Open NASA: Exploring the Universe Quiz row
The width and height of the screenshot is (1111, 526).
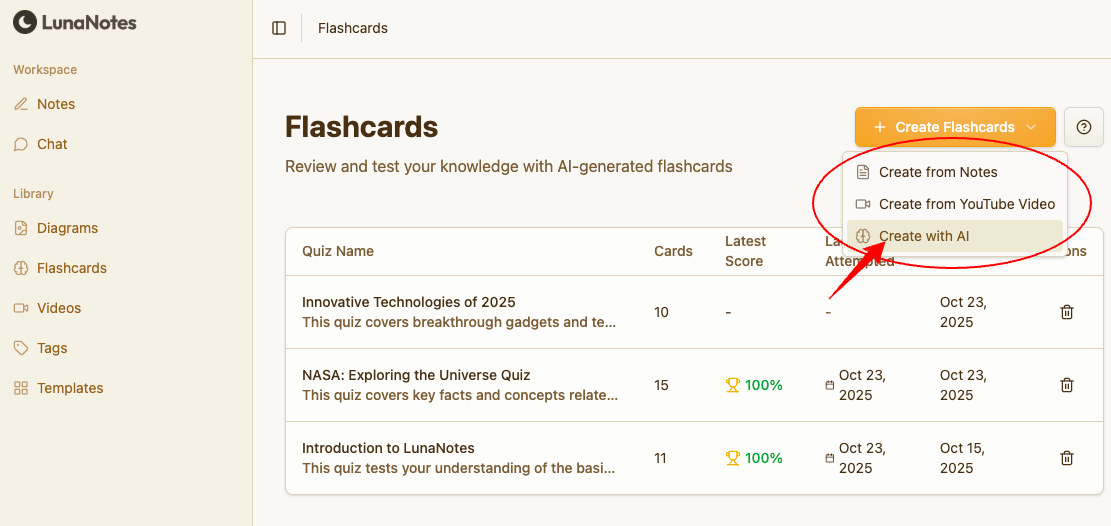click(x=416, y=375)
